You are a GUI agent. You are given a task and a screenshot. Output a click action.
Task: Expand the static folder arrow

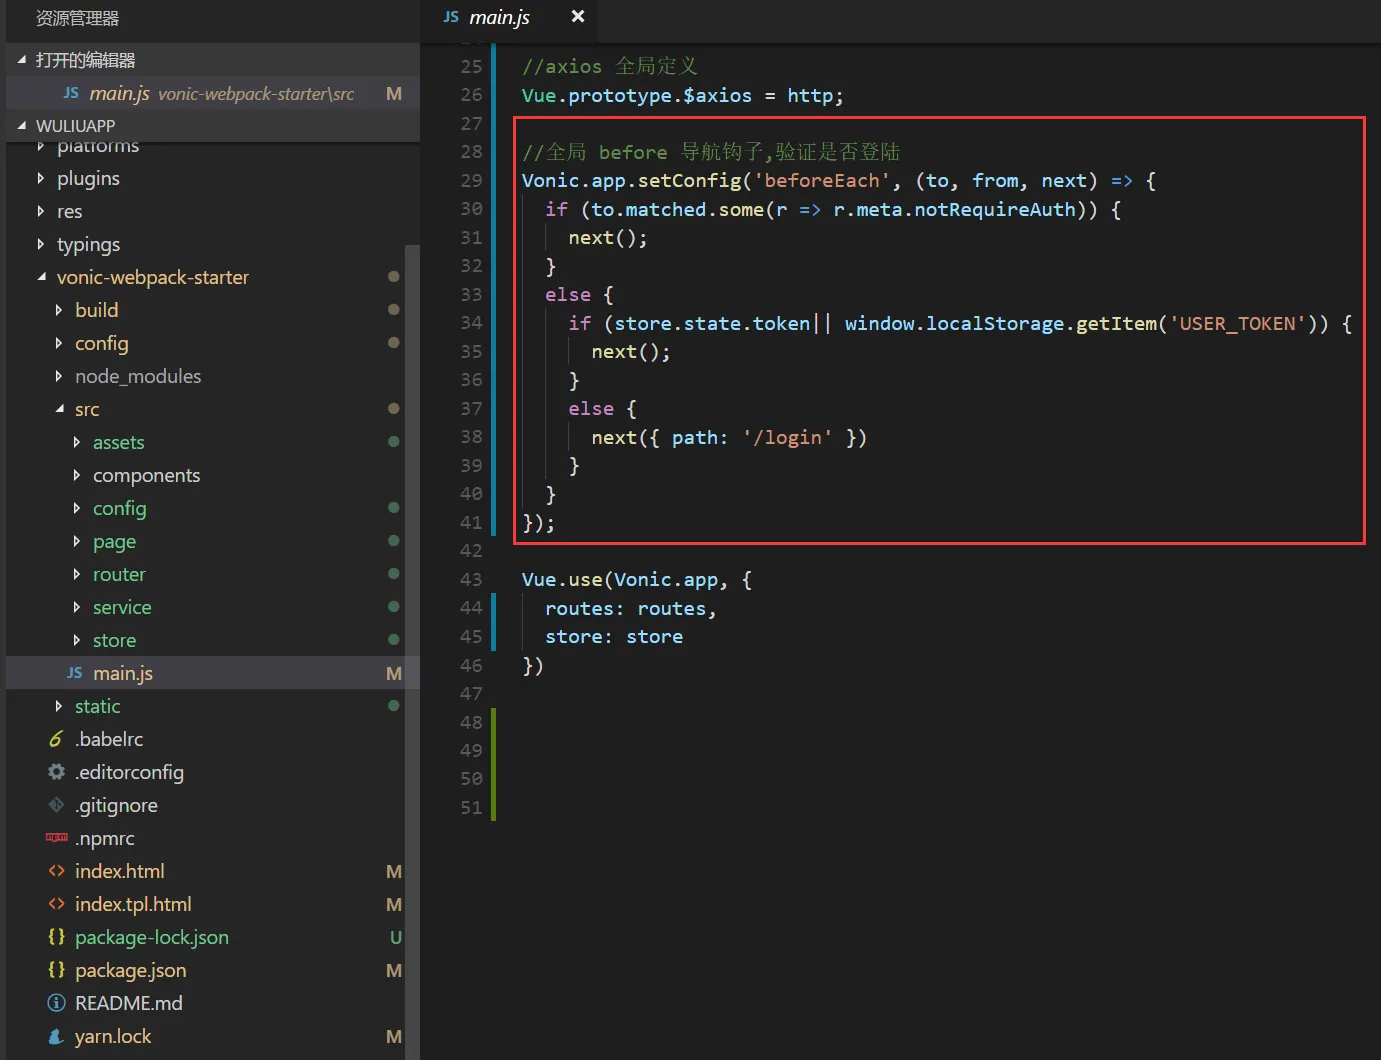click(59, 706)
